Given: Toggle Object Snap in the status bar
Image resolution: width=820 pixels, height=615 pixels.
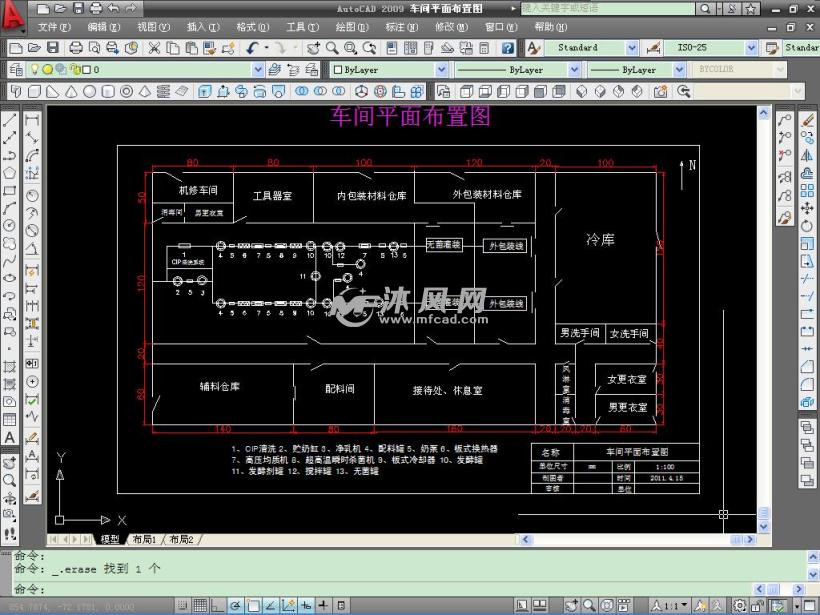Looking at the screenshot, I should pos(254,604).
